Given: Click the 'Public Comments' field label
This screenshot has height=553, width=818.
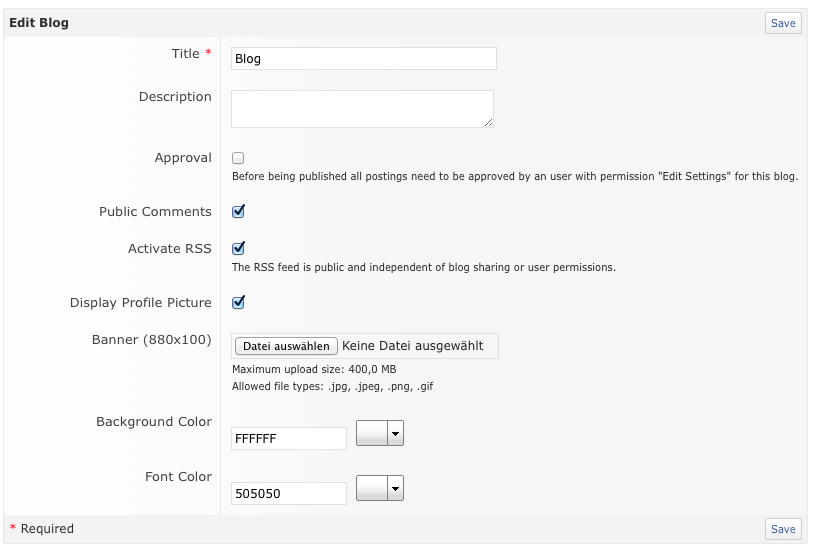Looking at the screenshot, I should (155, 212).
